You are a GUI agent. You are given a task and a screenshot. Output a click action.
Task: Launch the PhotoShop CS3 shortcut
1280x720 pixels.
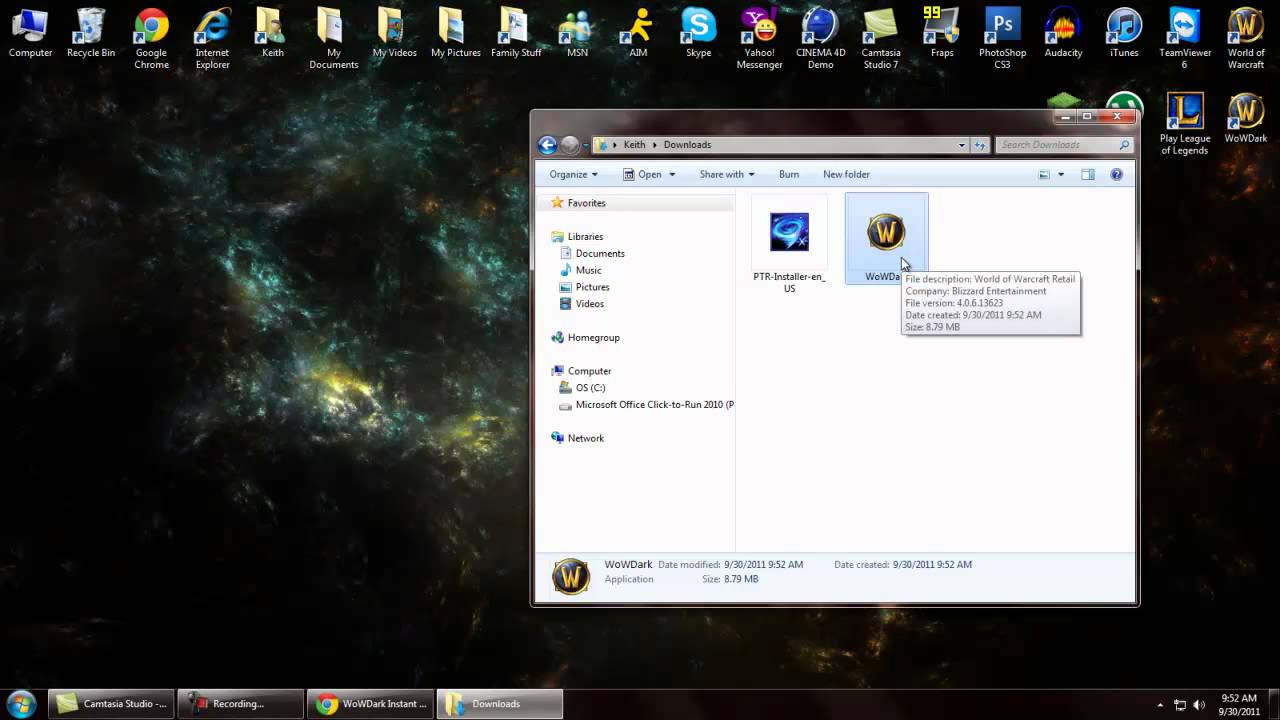[1002, 39]
